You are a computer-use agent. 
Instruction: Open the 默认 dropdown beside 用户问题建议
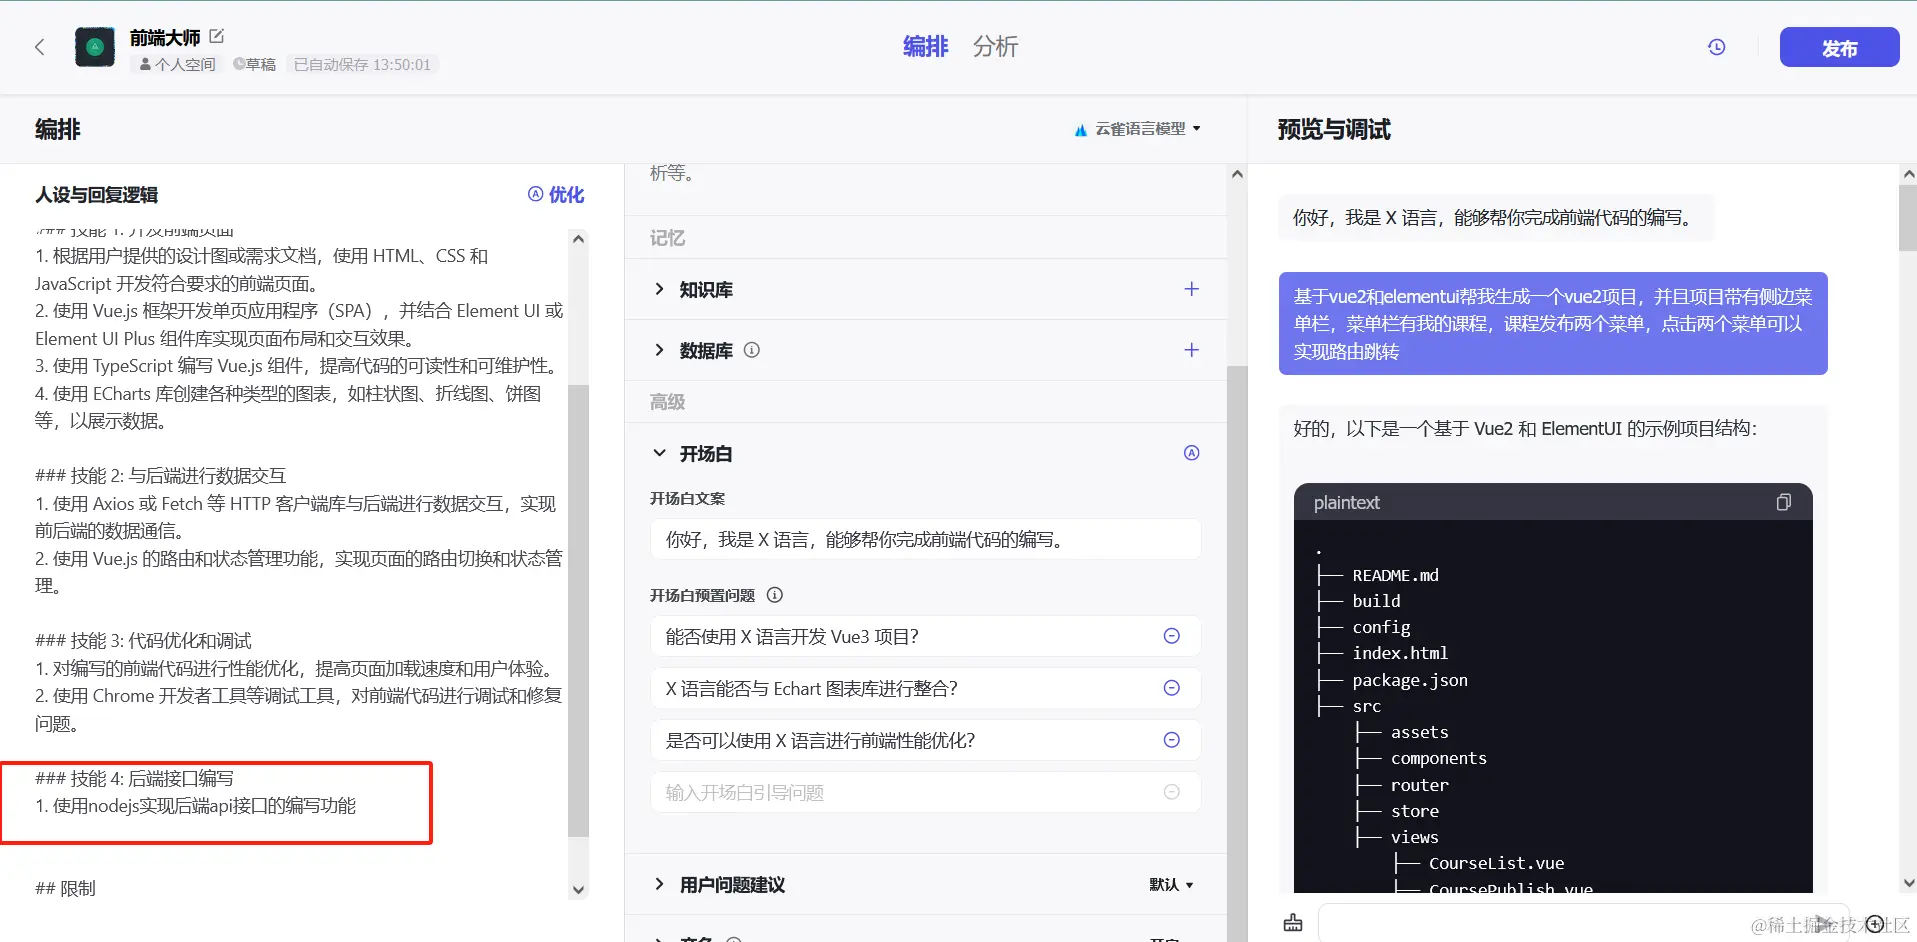click(1171, 885)
